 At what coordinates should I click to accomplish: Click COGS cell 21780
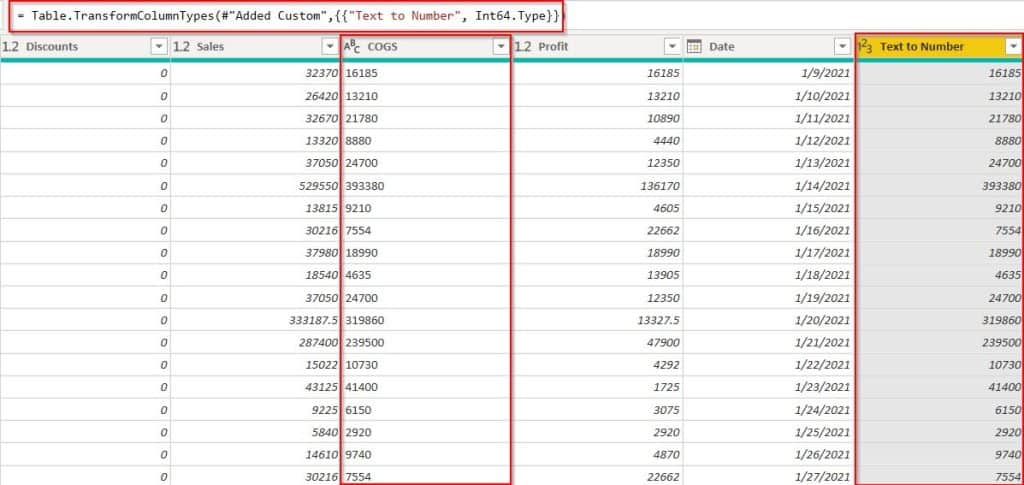[x=426, y=119]
